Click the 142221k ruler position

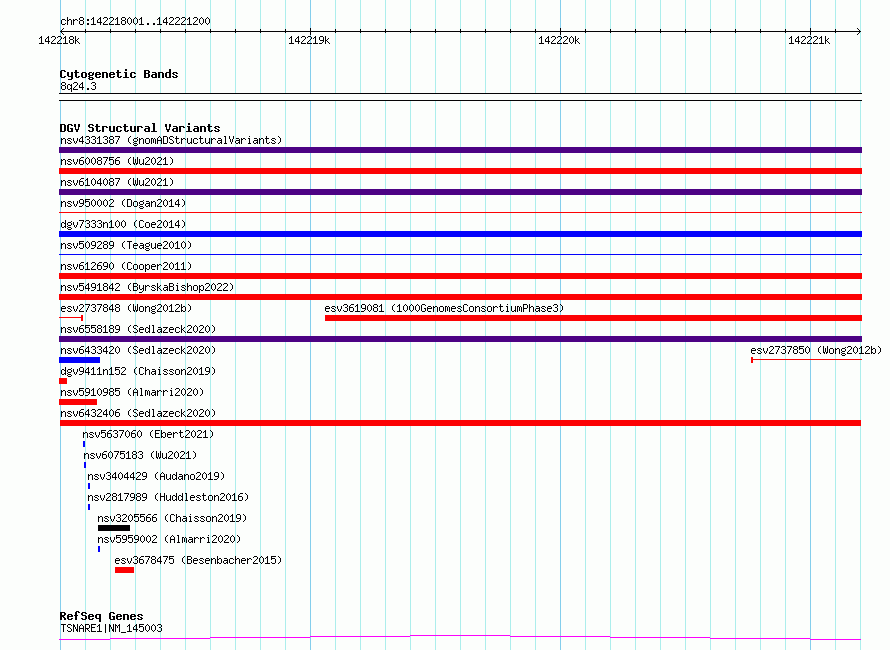tap(809, 40)
